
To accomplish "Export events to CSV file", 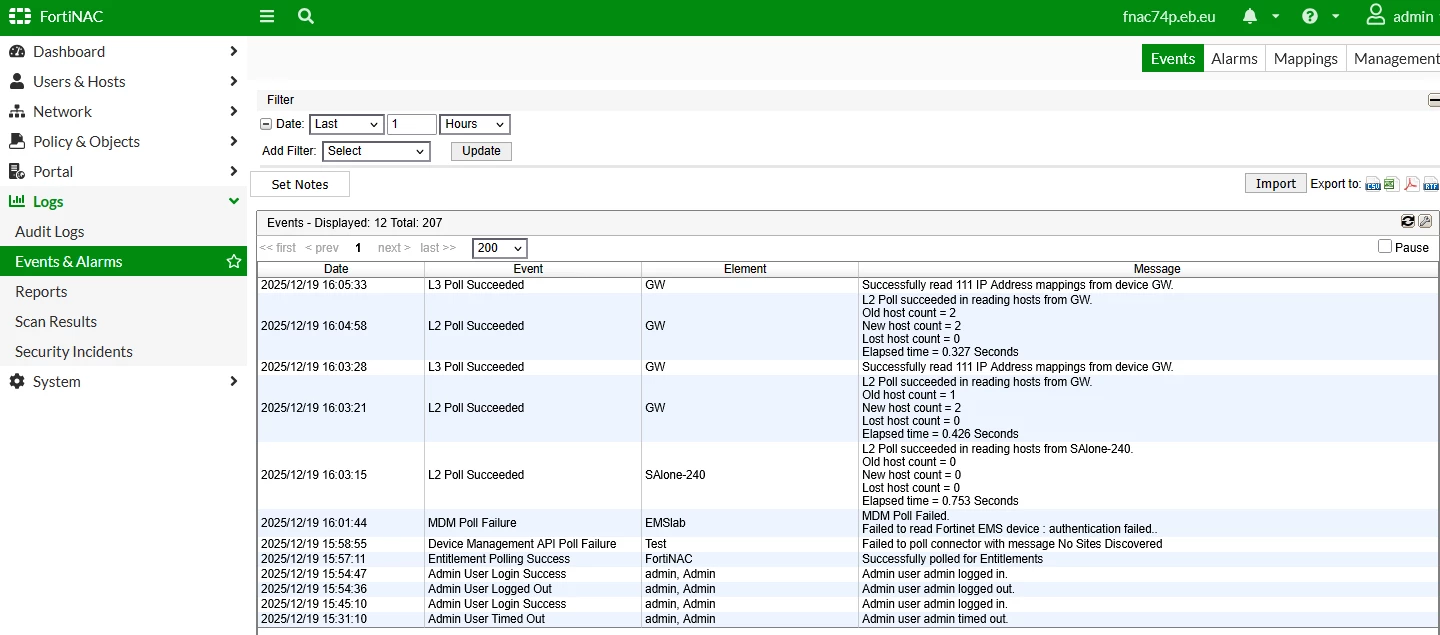I will (x=1373, y=184).
